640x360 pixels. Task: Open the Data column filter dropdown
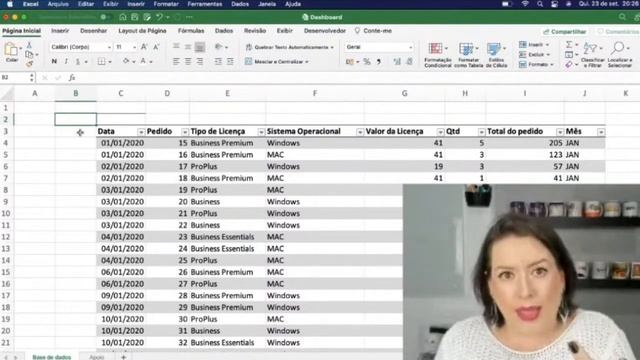[x=141, y=132]
